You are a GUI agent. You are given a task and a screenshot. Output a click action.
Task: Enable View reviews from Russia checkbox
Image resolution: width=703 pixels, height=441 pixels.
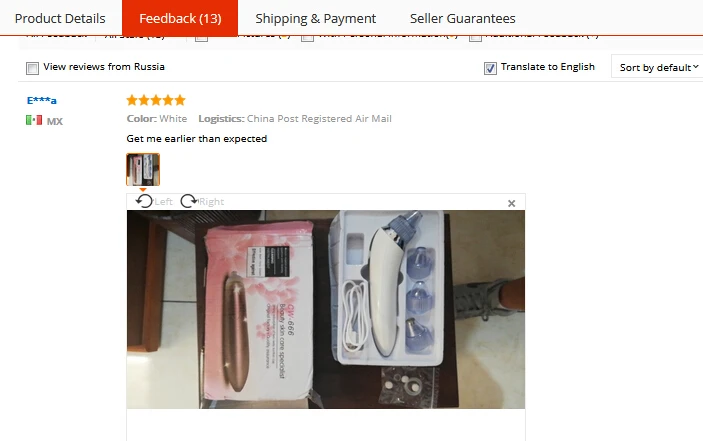click(32, 68)
